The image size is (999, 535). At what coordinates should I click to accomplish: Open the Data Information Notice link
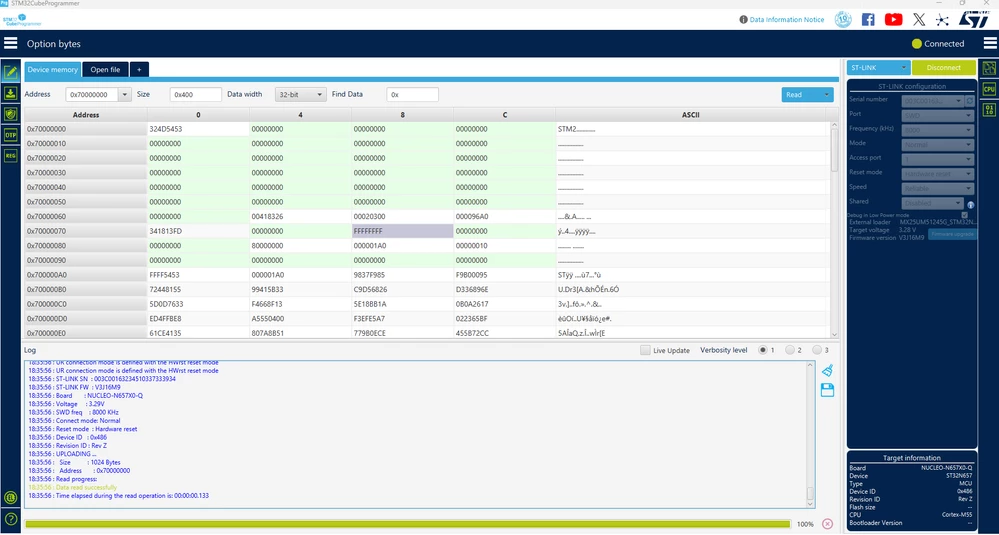786,20
